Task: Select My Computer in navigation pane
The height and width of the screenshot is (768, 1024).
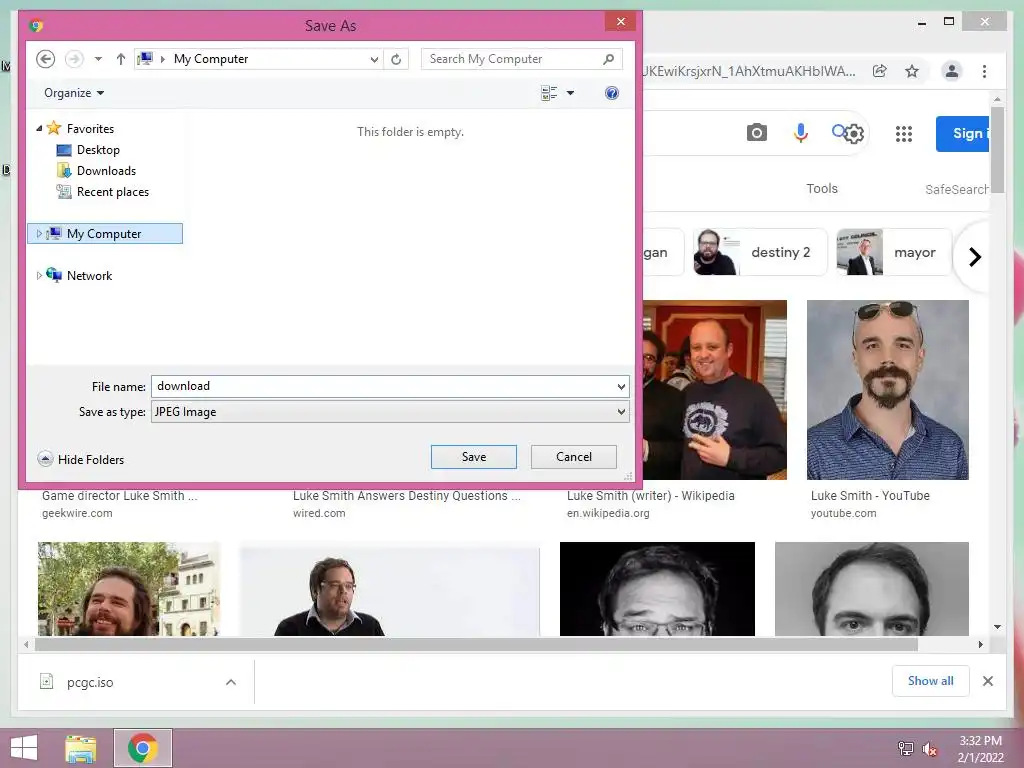Action: [104, 234]
